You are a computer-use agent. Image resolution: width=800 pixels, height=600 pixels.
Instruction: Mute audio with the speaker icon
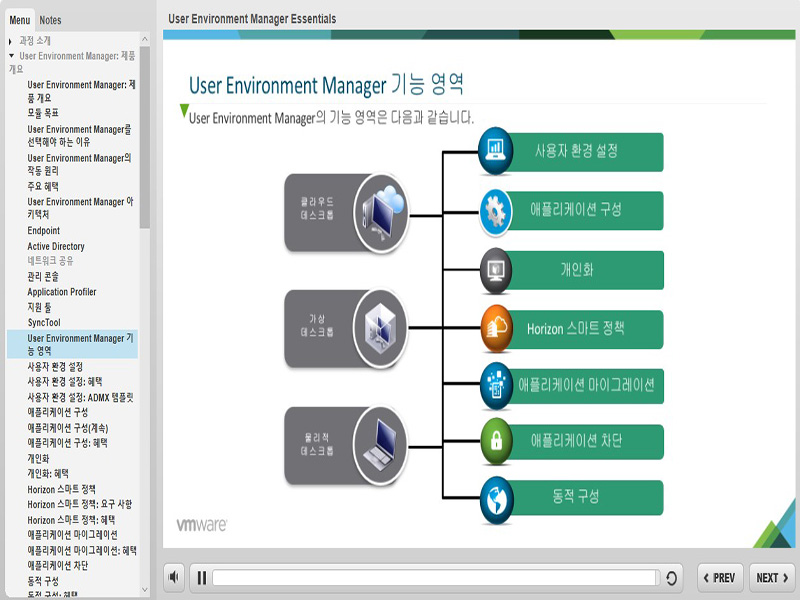coord(174,577)
